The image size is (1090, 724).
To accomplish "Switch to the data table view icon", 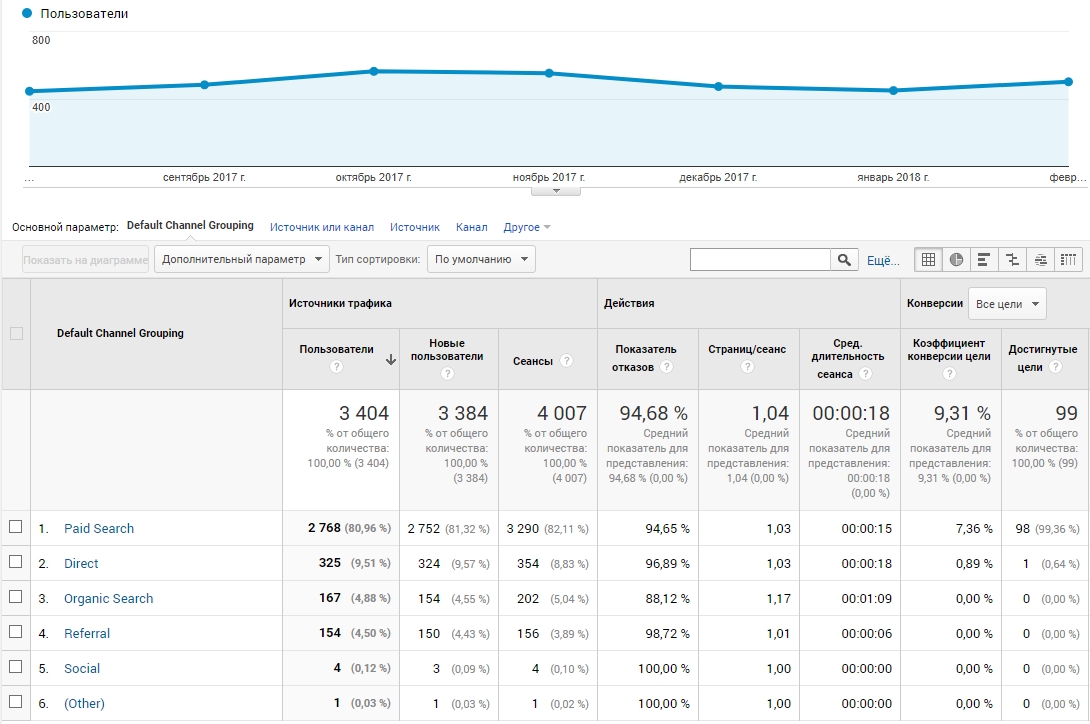I will coord(928,259).
